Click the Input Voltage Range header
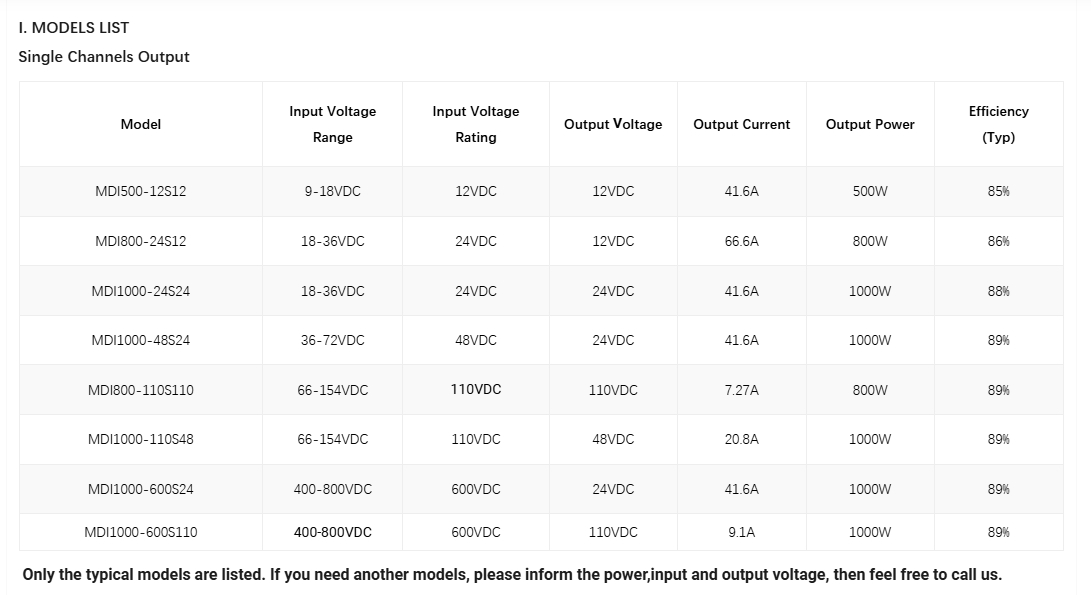1091x595 pixels. tap(333, 124)
